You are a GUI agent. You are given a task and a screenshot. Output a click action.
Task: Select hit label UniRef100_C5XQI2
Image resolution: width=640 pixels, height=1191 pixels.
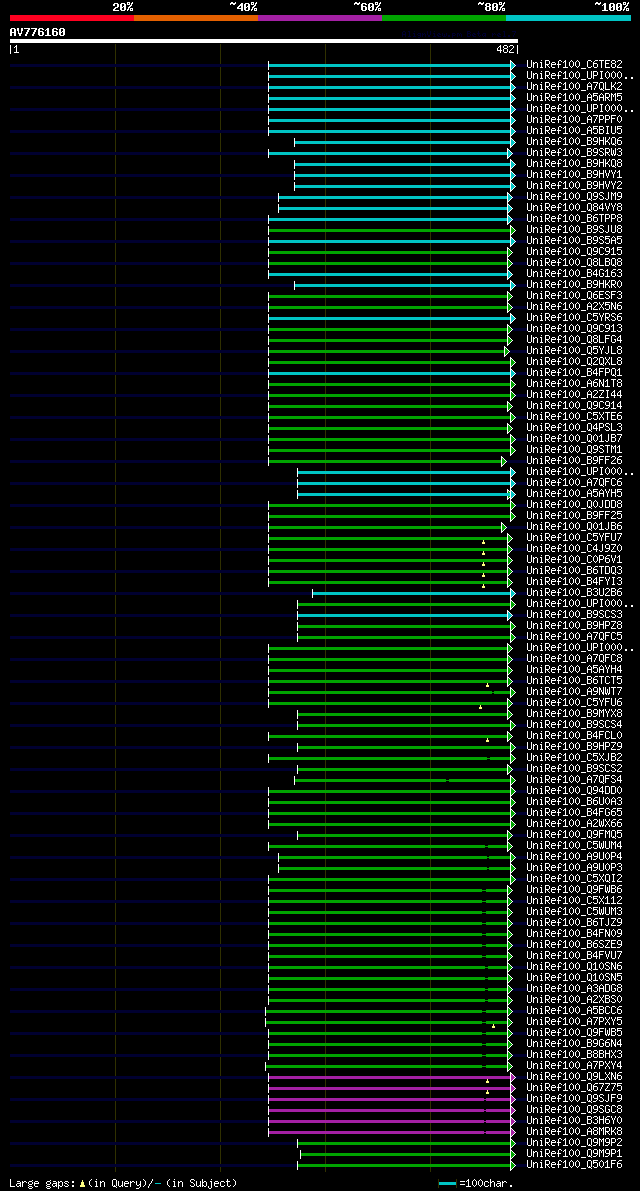tap(574, 880)
